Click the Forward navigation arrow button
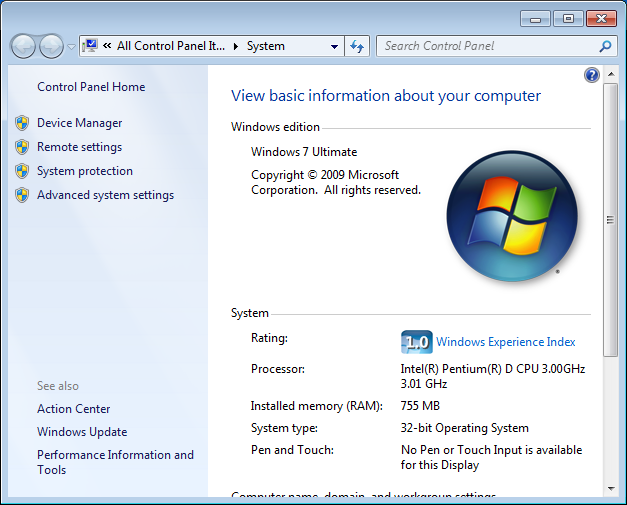This screenshot has width=627, height=505. pos(50,46)
